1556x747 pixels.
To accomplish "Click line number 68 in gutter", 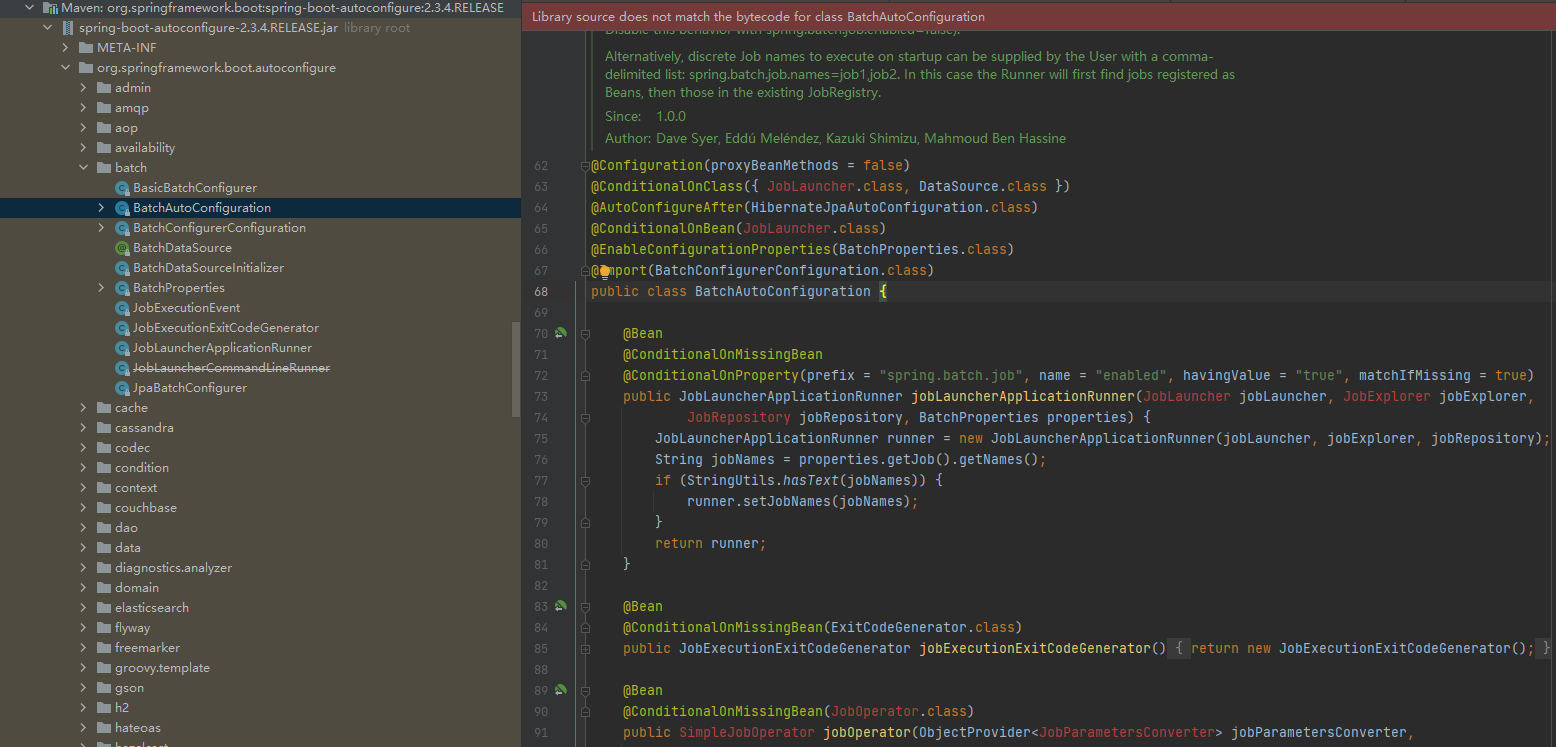I will pos(541,291).
